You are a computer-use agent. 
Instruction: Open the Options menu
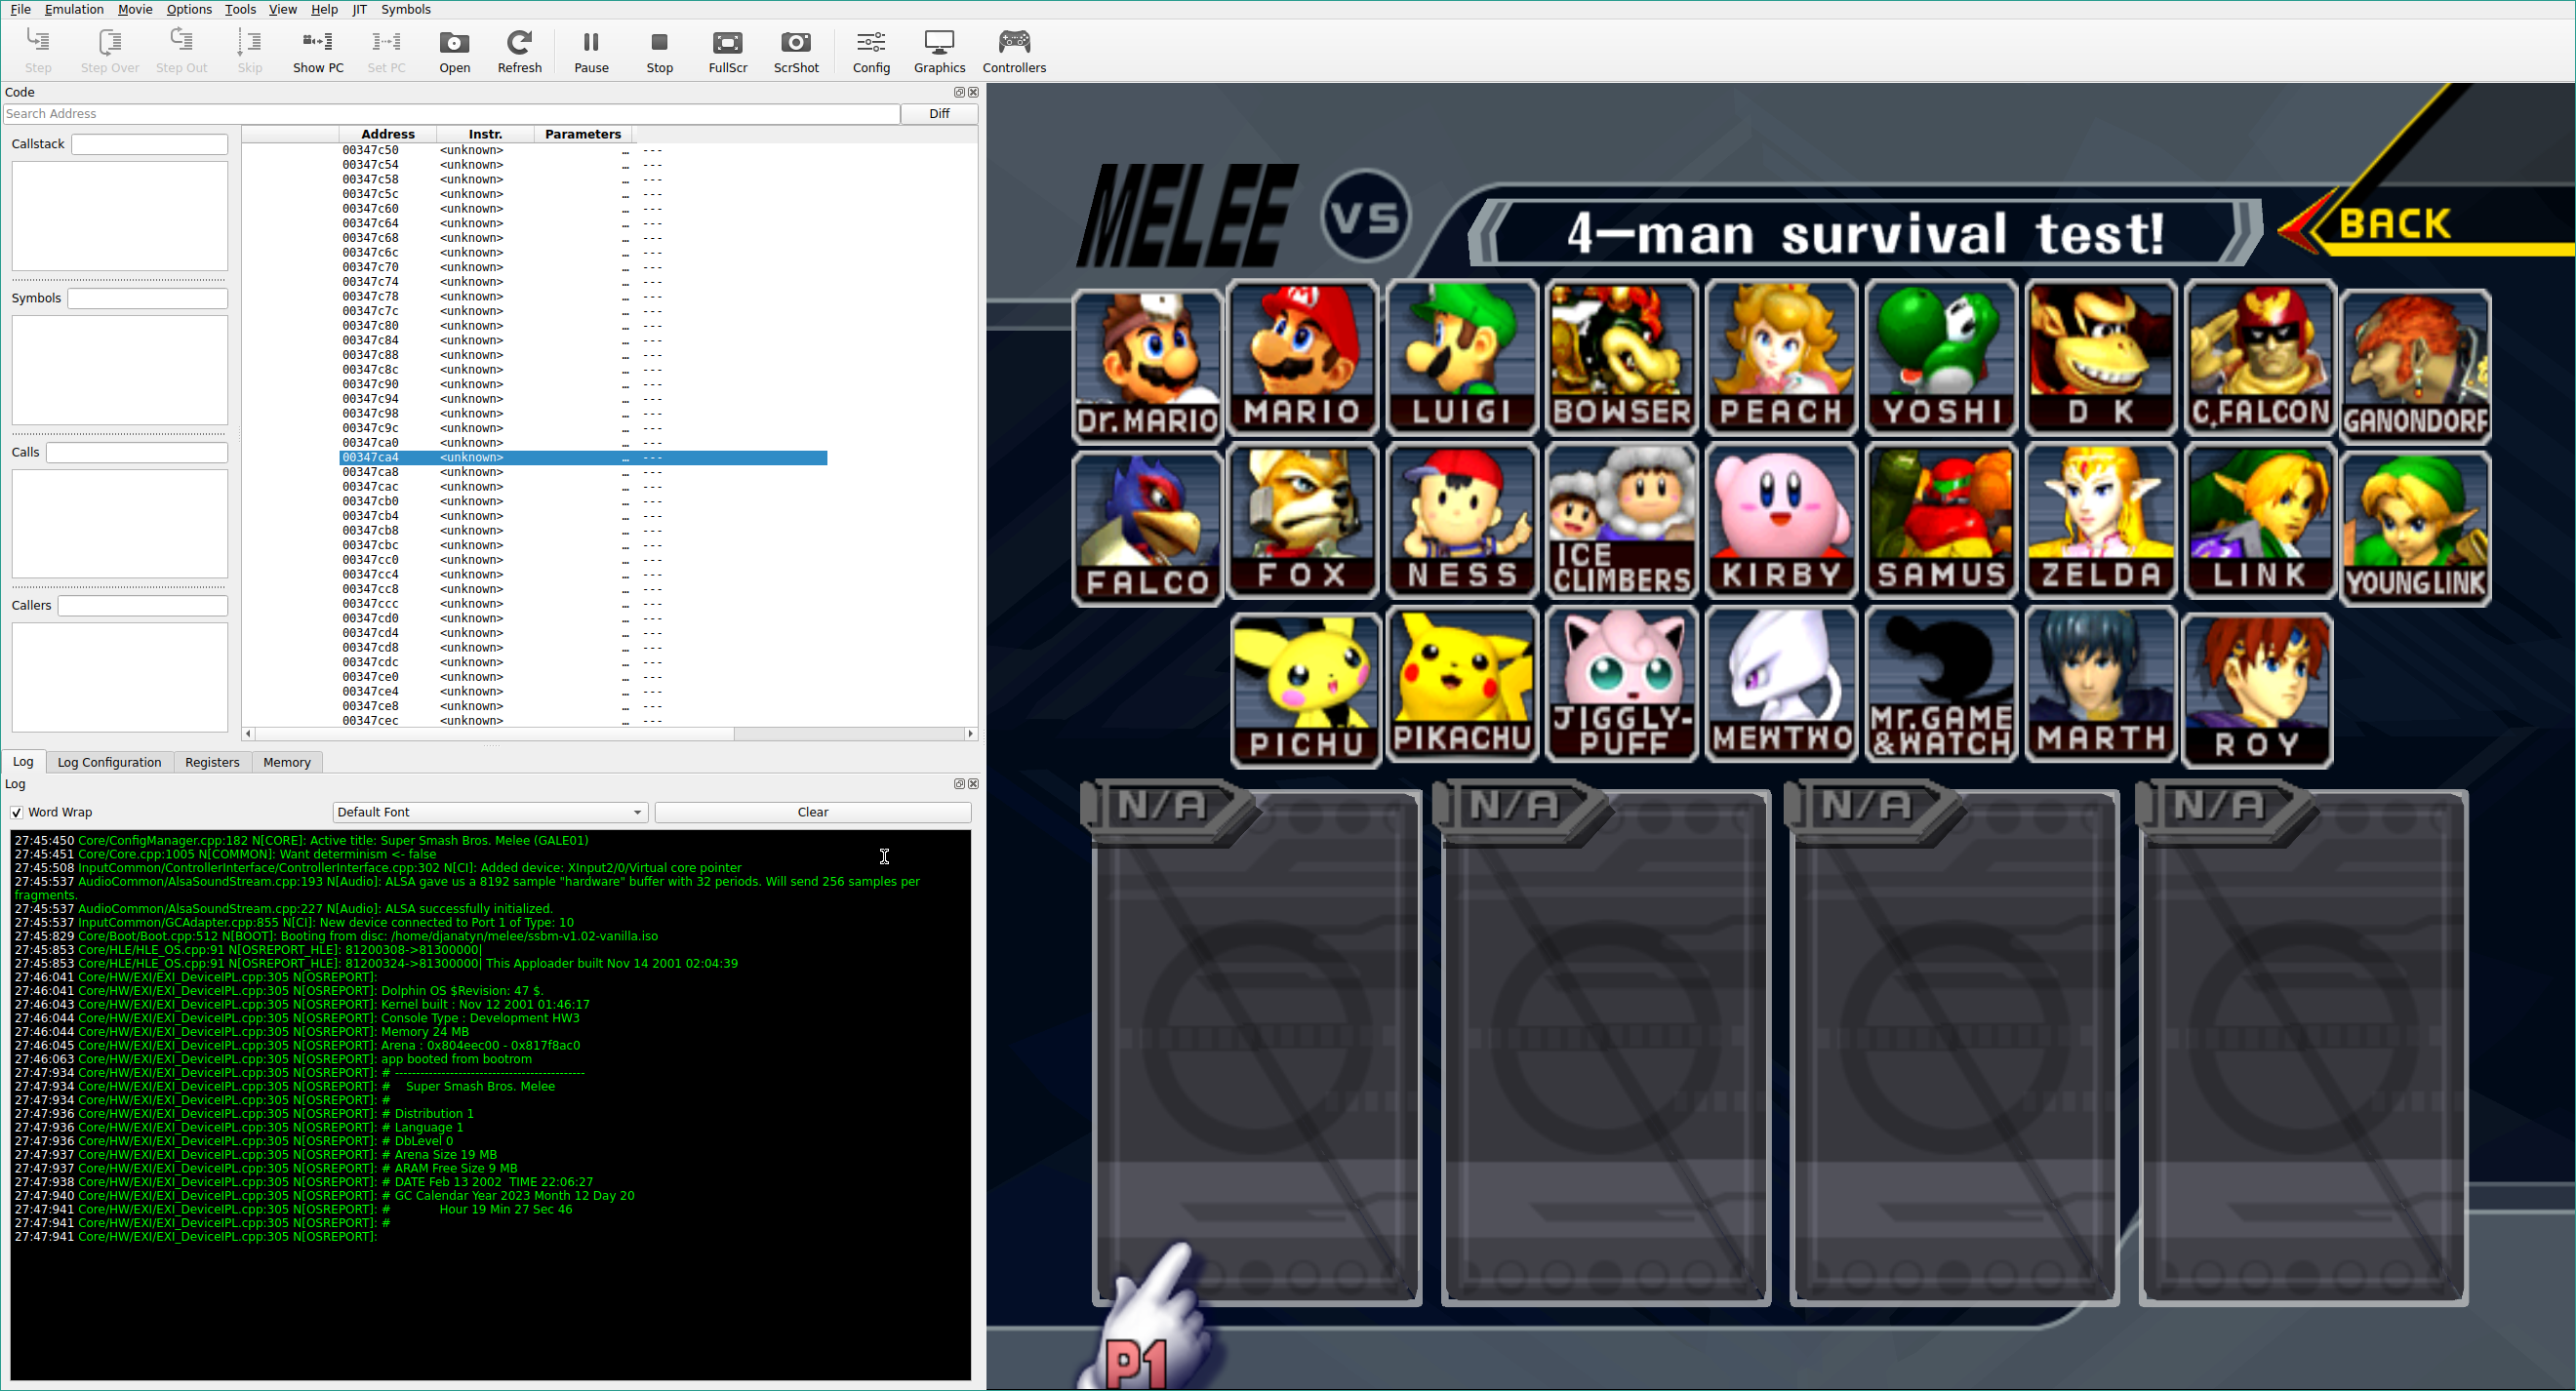pyautogui.click(x=188, y=11)
